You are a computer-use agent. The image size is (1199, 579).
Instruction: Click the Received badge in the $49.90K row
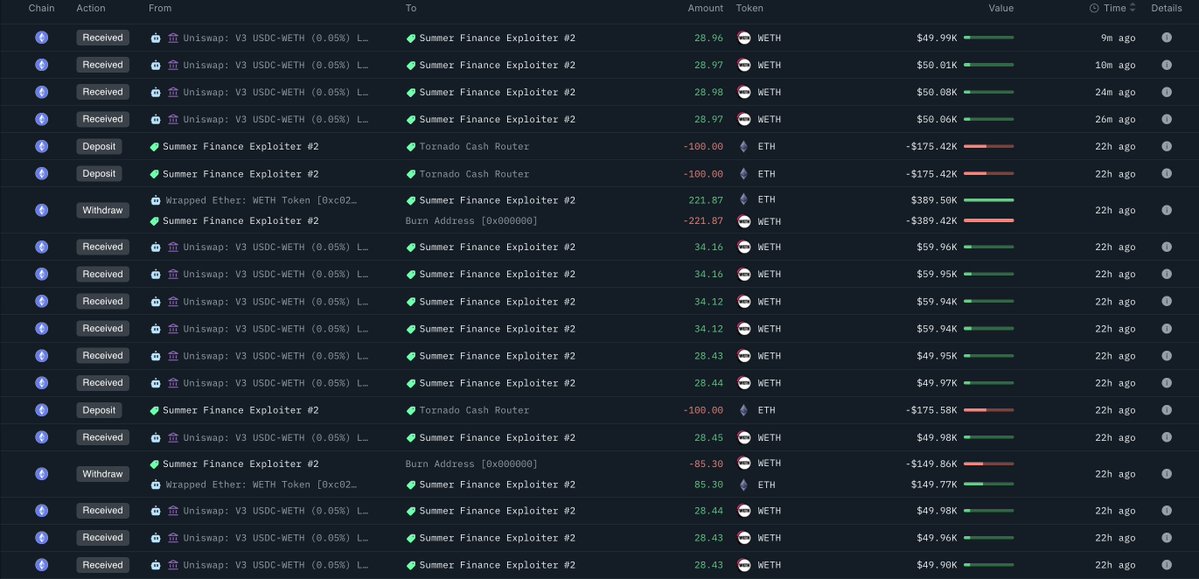coord(102,565)
